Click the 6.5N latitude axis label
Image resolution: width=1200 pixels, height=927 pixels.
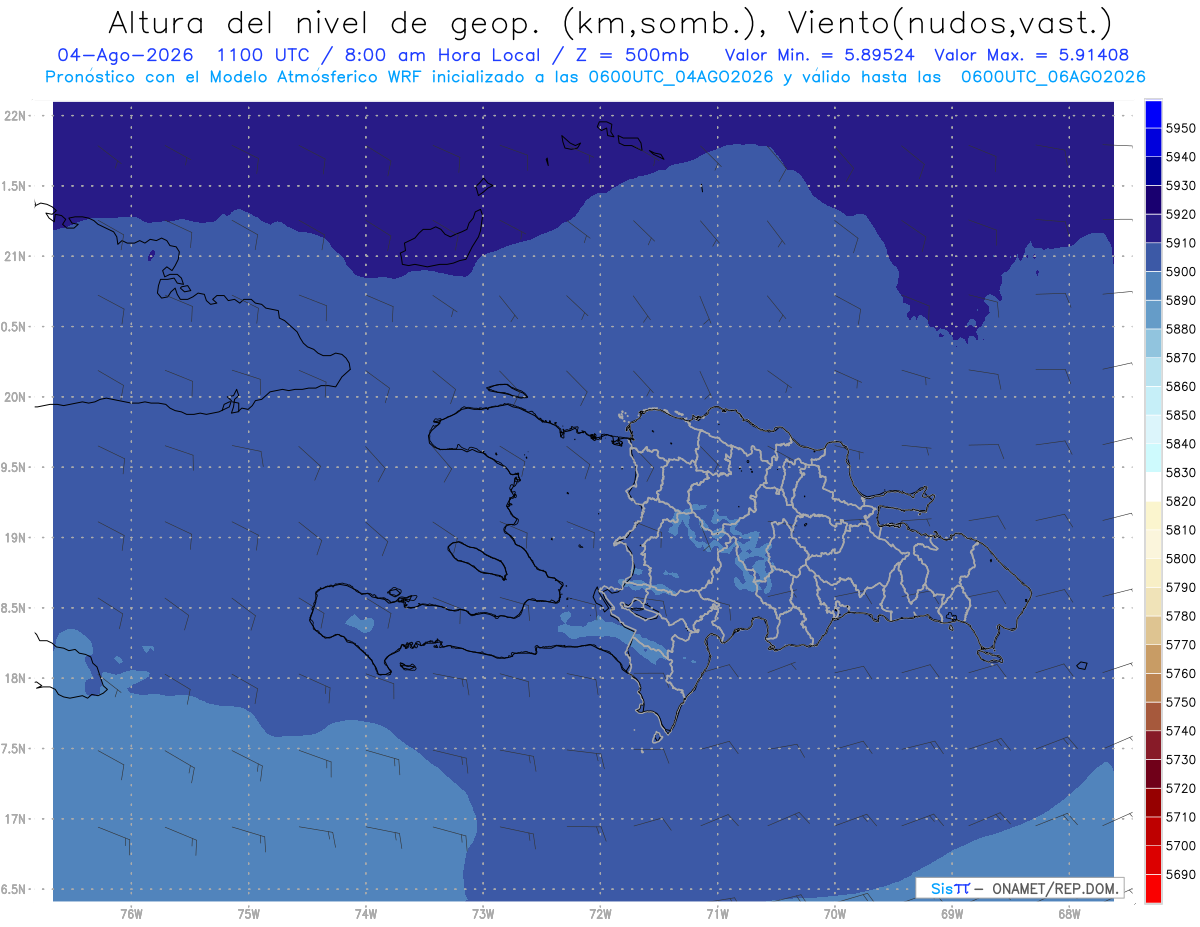point(15,889)
